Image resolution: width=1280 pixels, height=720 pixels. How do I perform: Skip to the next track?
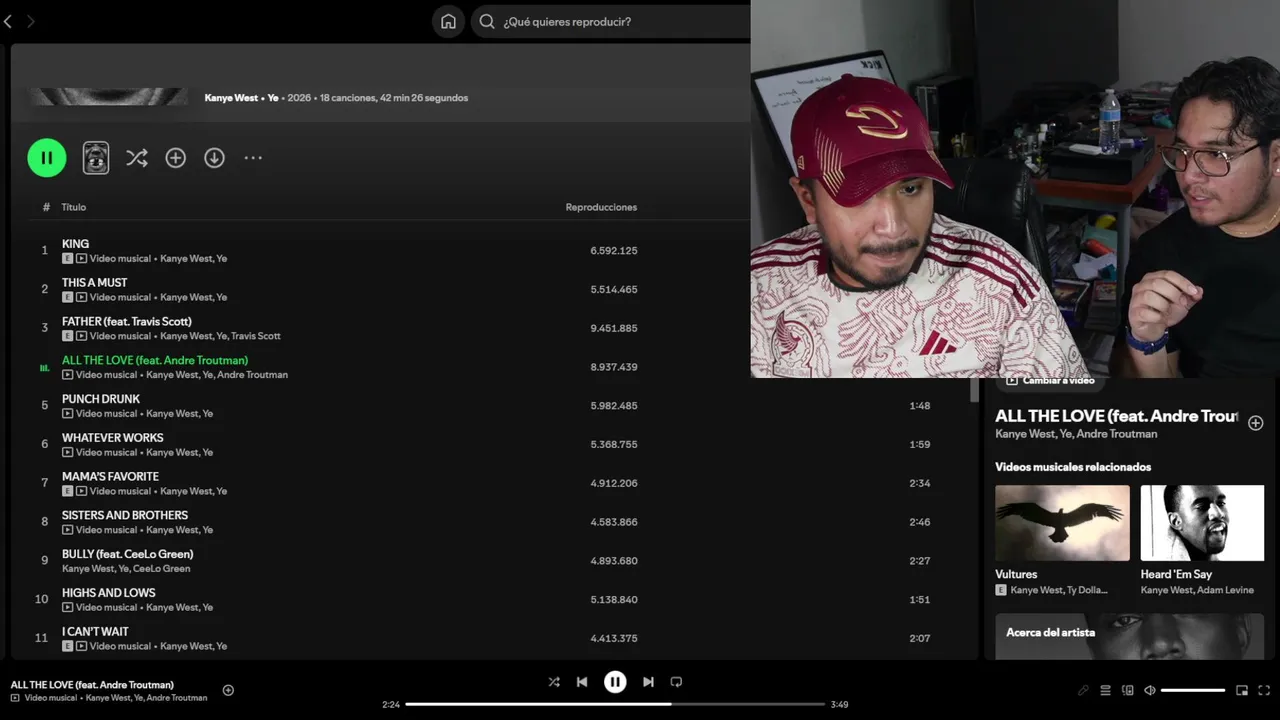click(648, 682)
